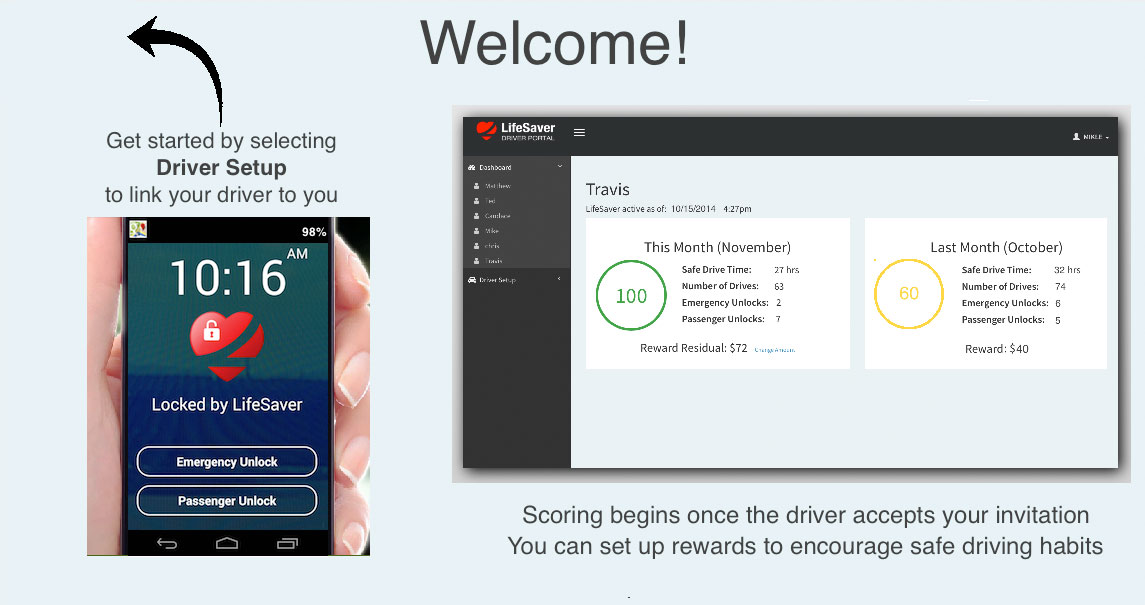Screen dimensions: 1145x605
Task: Click the LifeSaver heart logo in portal header
Action: (x=486, y=131)
